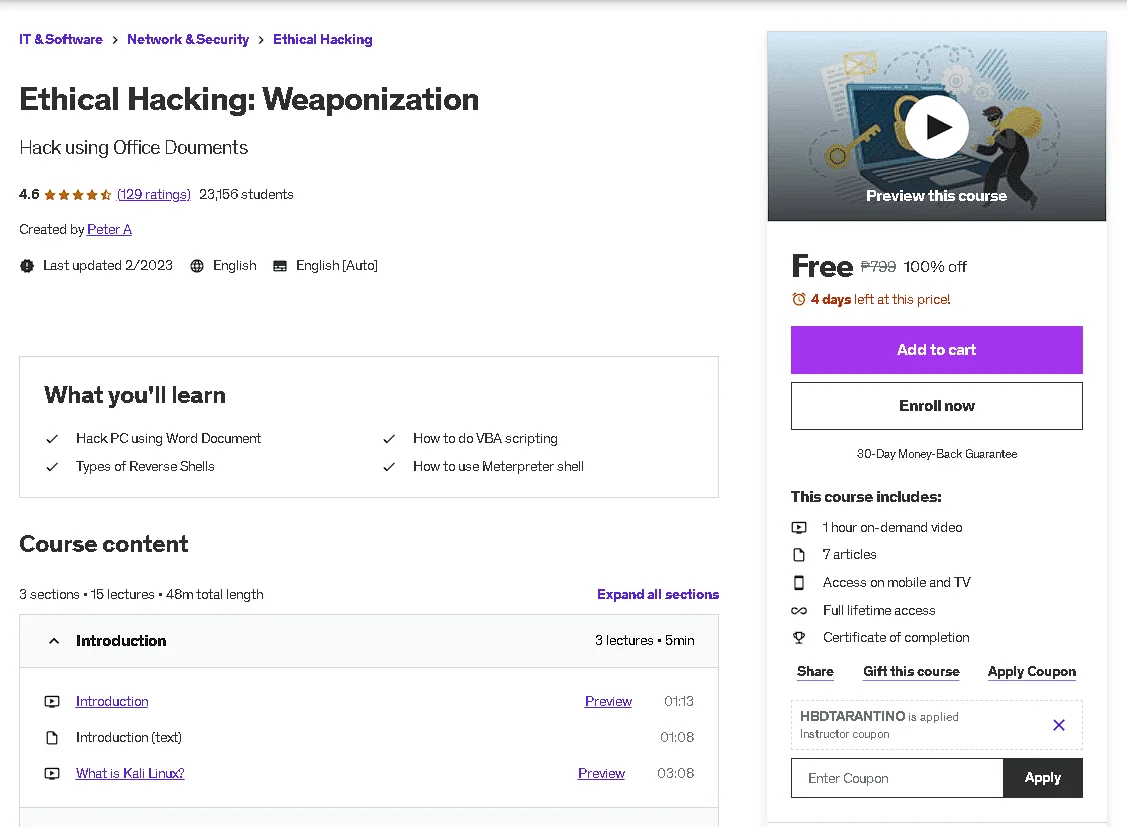Viewport: 1127px width, 827px height.
Task: Click the '03:08' duration of the Kali Linux lecture
Action: click(x=676, y=774)
